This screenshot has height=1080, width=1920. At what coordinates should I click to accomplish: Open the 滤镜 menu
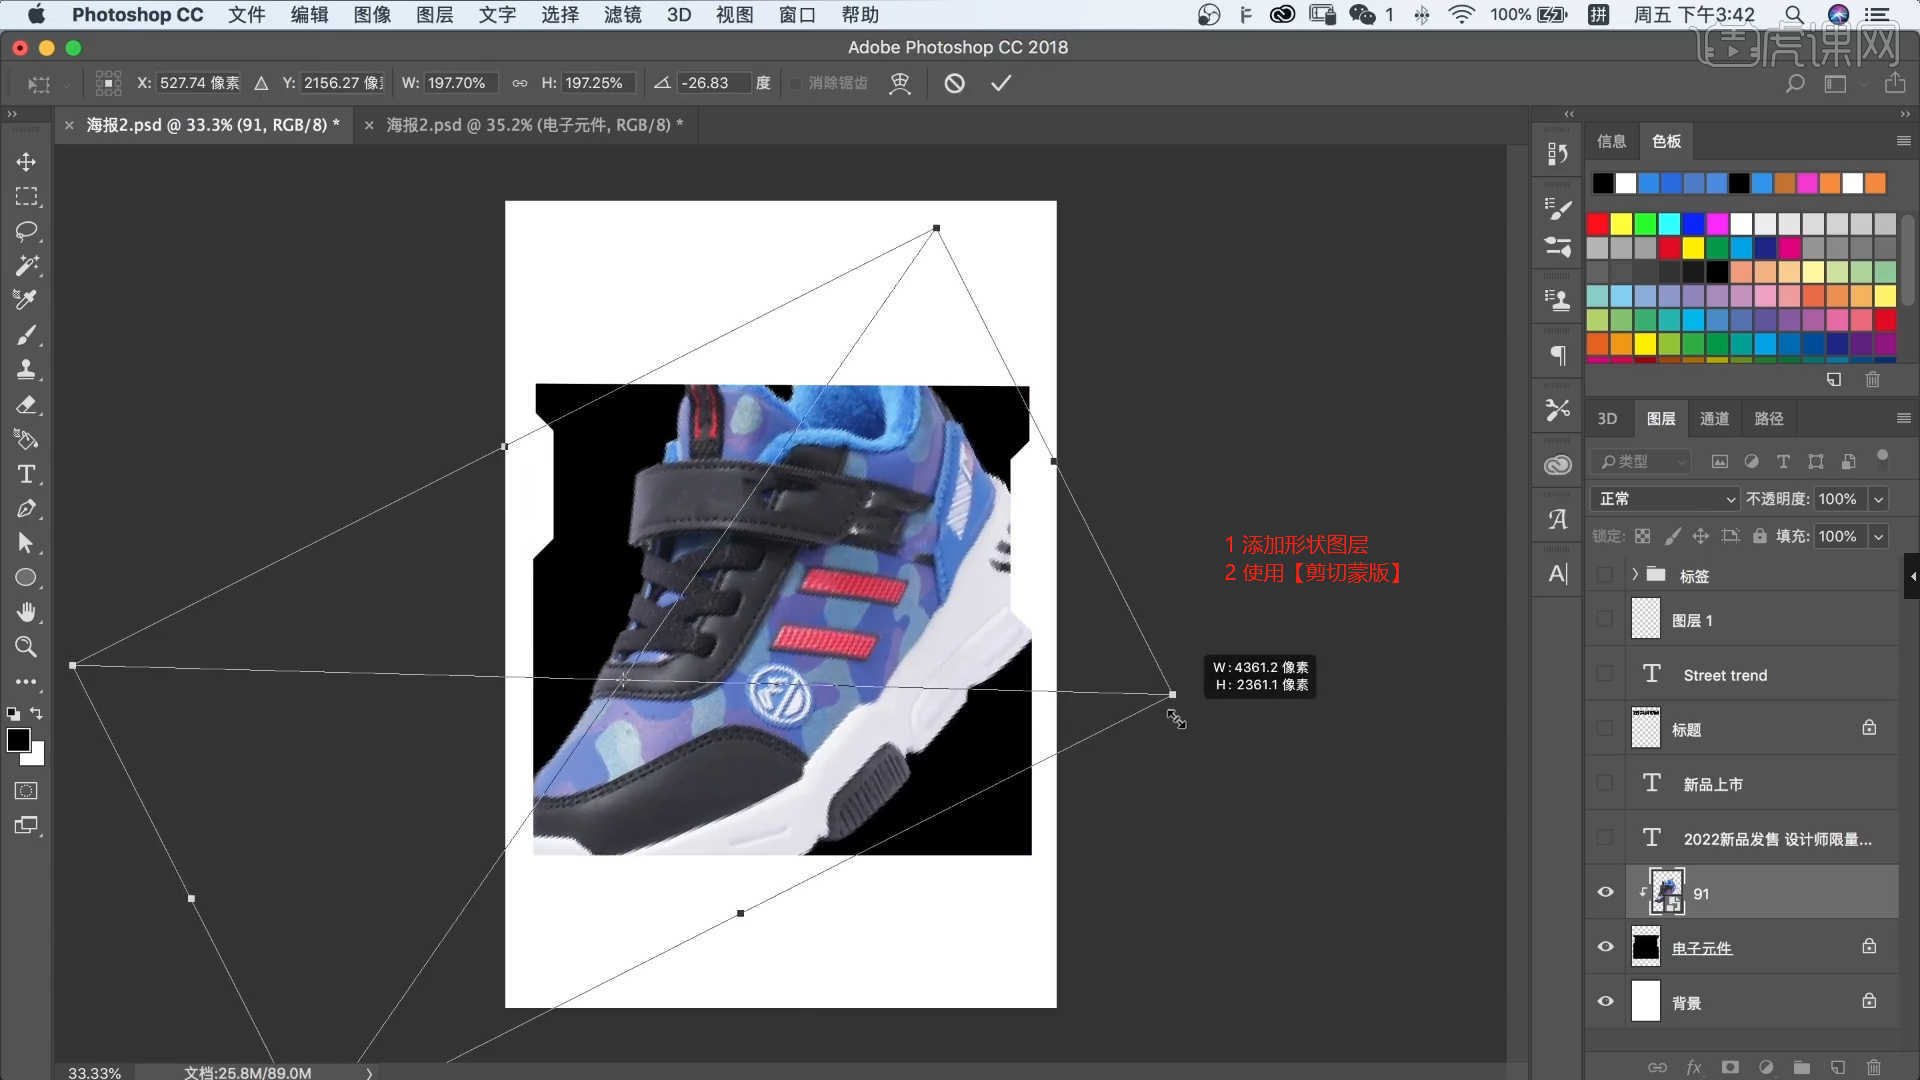[622, 15]
